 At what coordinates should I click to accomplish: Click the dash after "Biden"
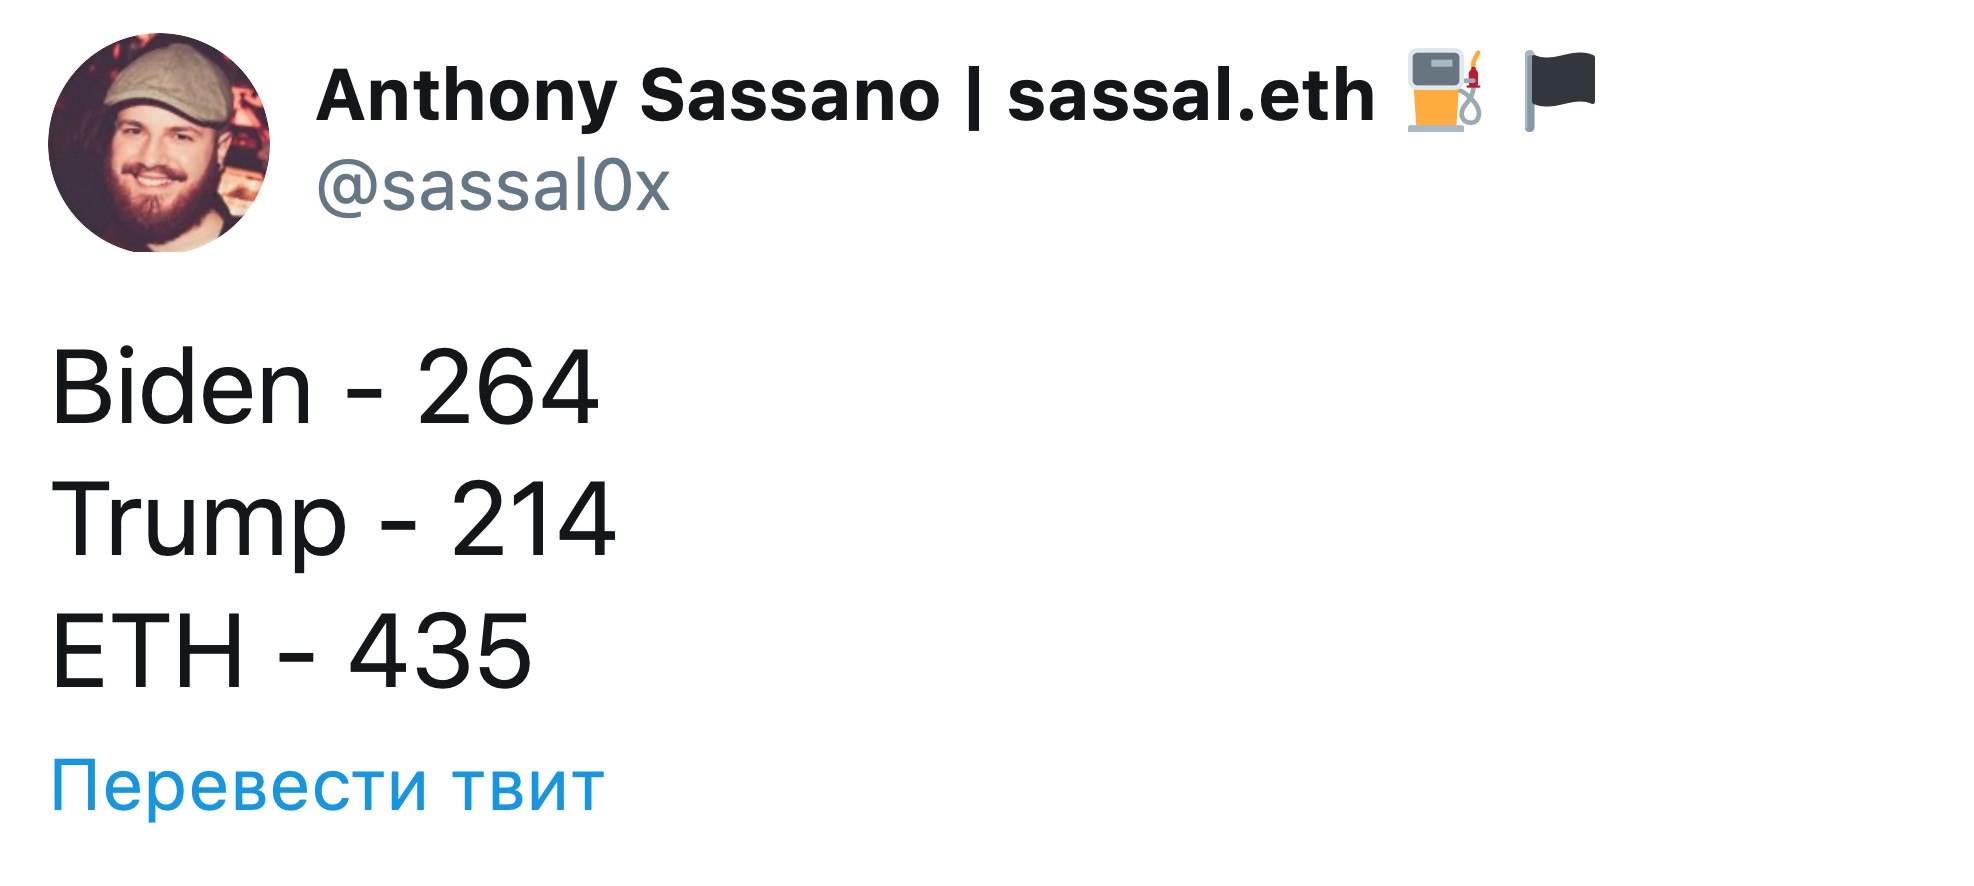tap(364, 392)
